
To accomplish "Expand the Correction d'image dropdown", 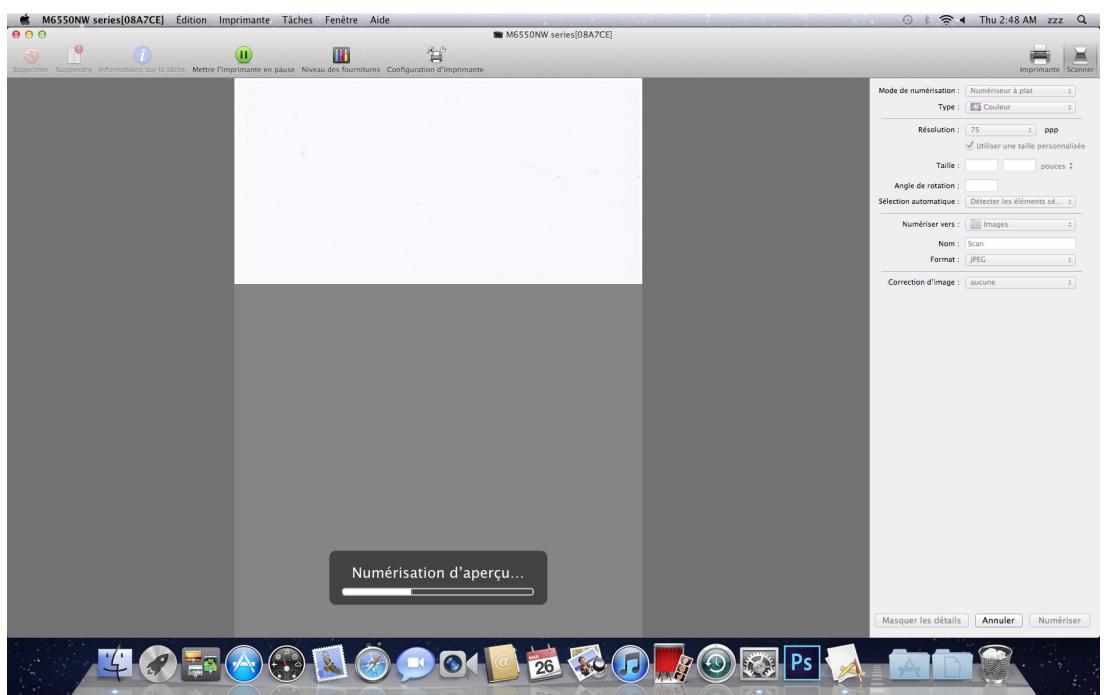I will click(x=1020, y=283).
